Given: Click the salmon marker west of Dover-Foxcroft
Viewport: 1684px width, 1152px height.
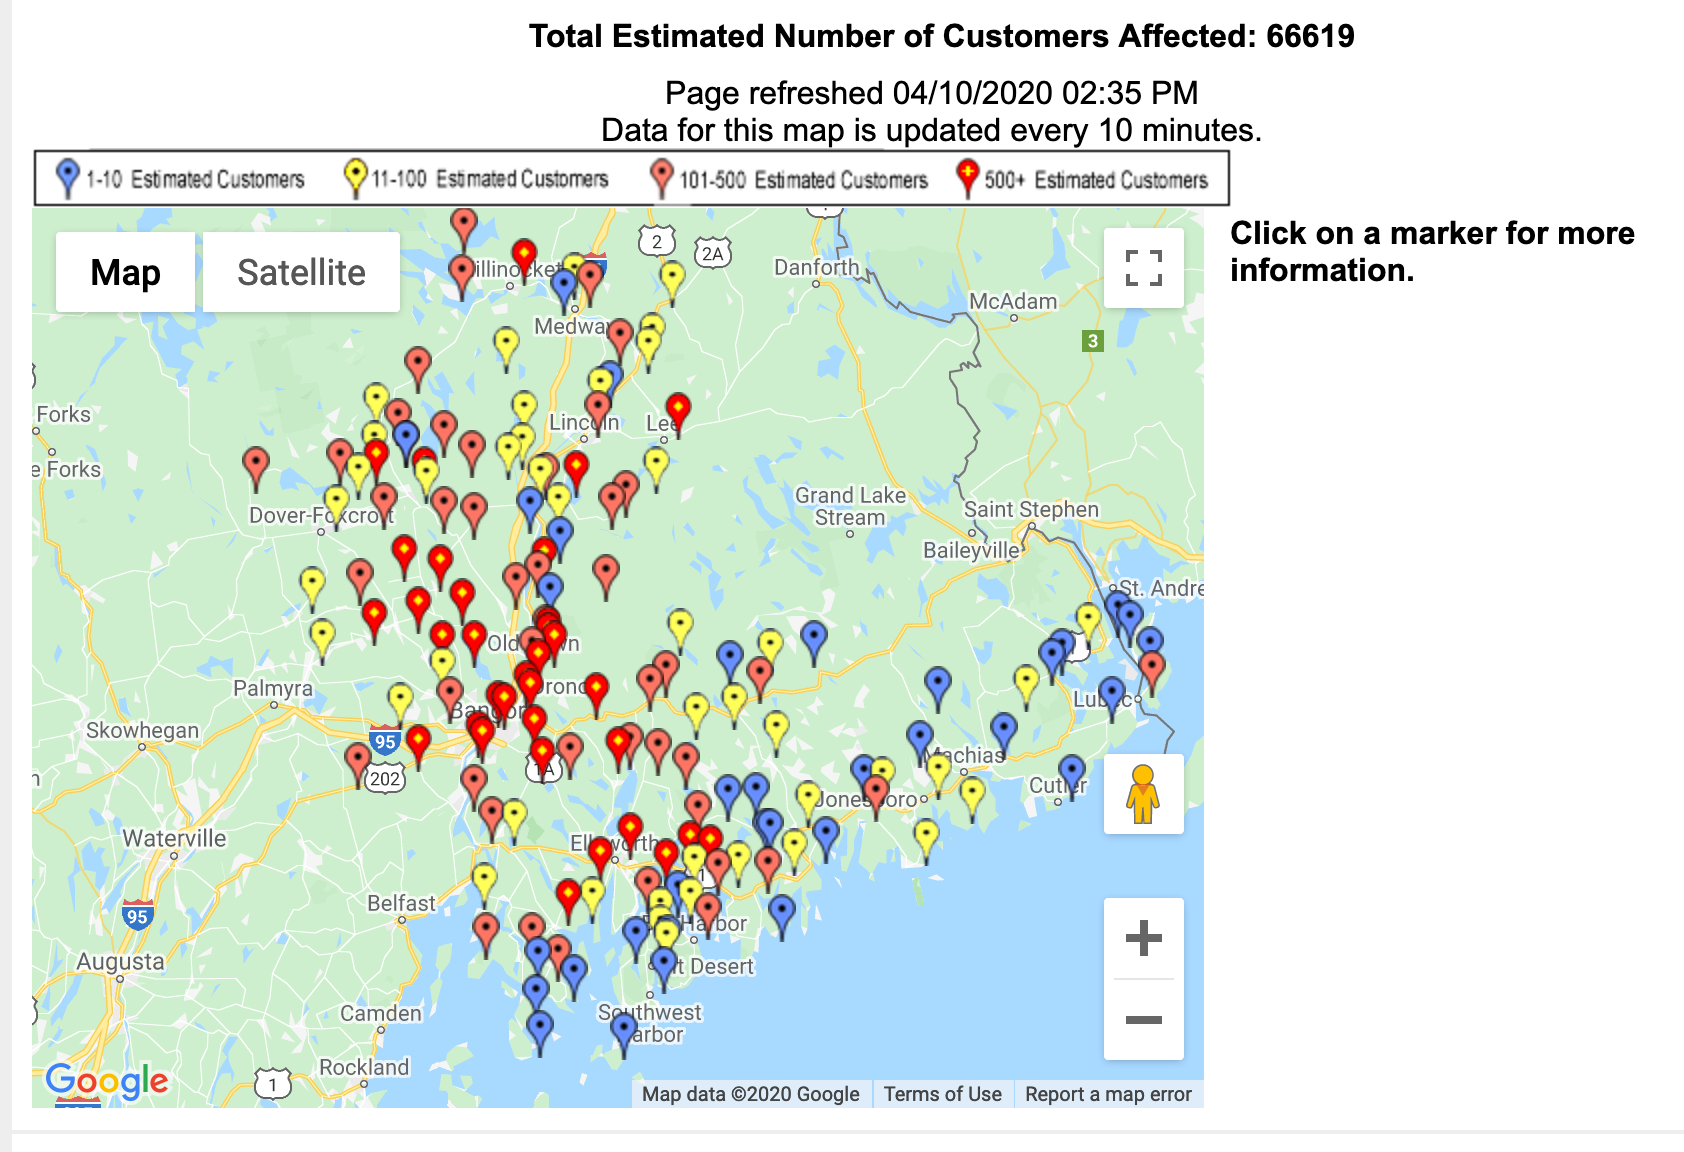Looking at the screenshot, I should coord(256,468).
